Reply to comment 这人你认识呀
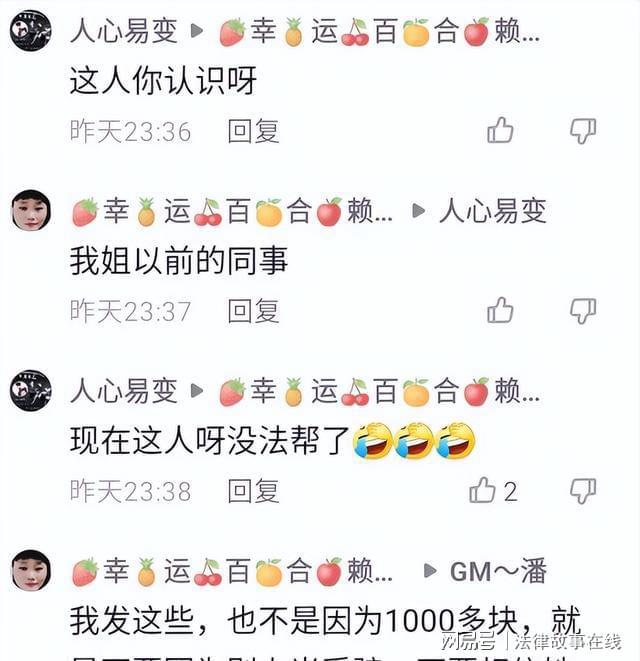The width and height of the screenshot is (640, 661). click(253, 131)
